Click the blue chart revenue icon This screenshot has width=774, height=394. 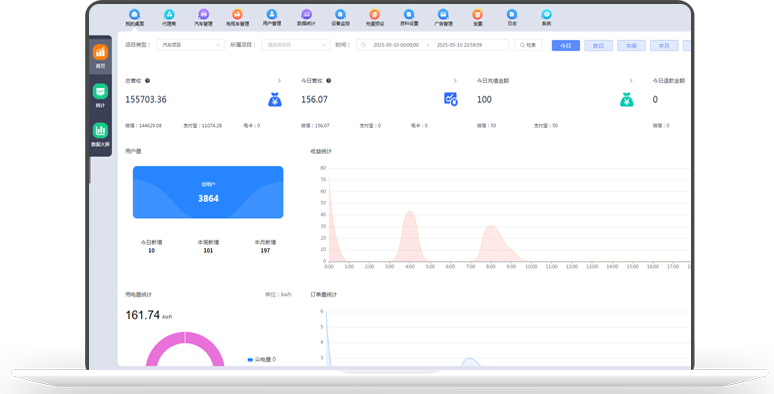click(451, 99)
